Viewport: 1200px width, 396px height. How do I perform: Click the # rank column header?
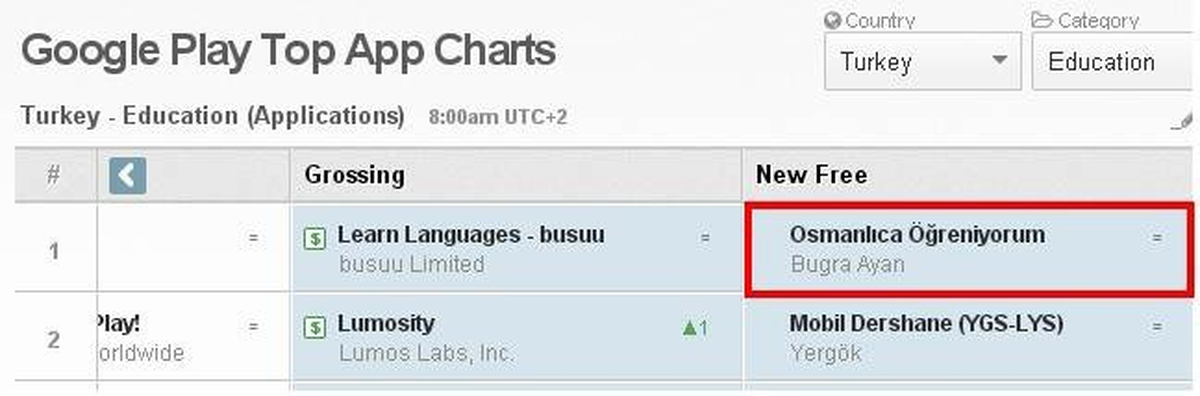(x=54, y=176)
